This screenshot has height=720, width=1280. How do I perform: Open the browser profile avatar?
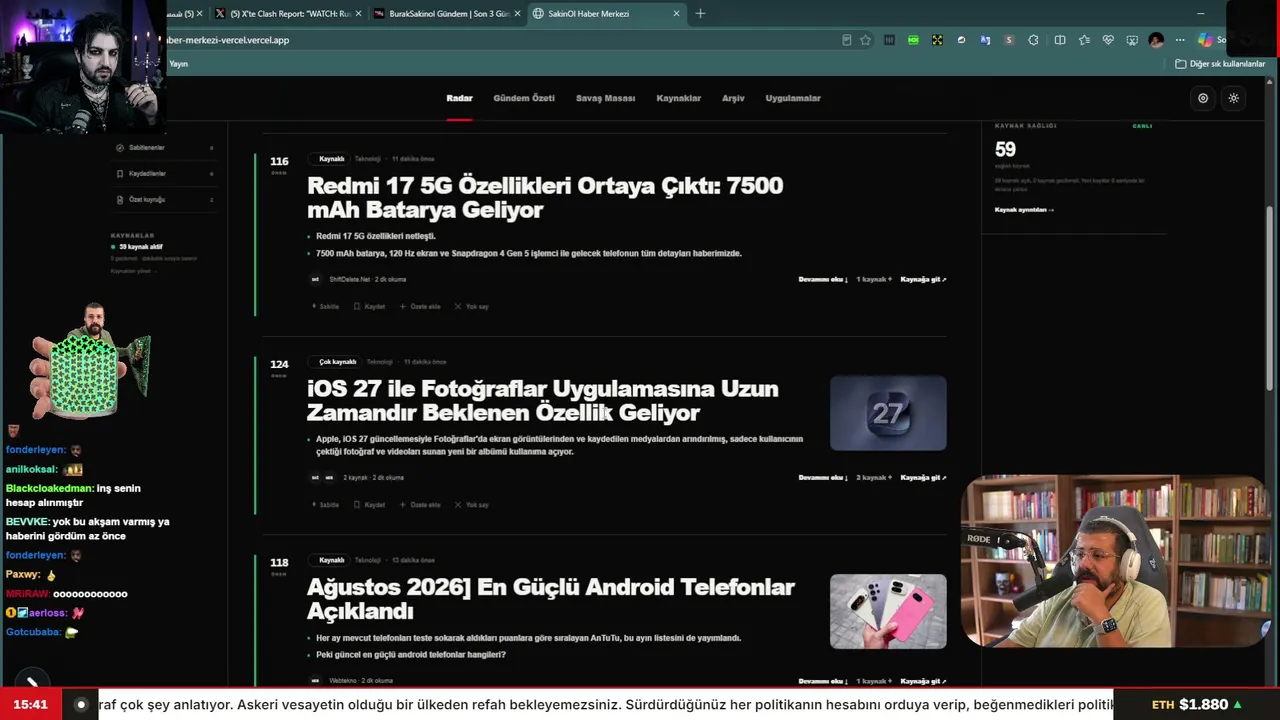coord(1156,40)
